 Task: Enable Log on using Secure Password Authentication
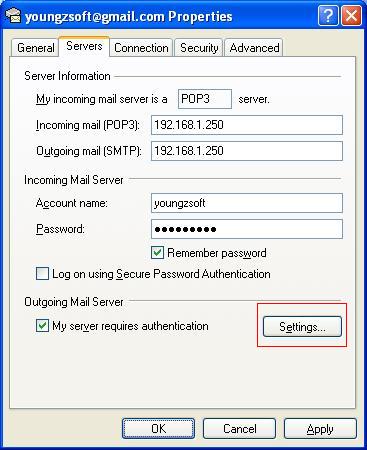[x=42, y=274]
